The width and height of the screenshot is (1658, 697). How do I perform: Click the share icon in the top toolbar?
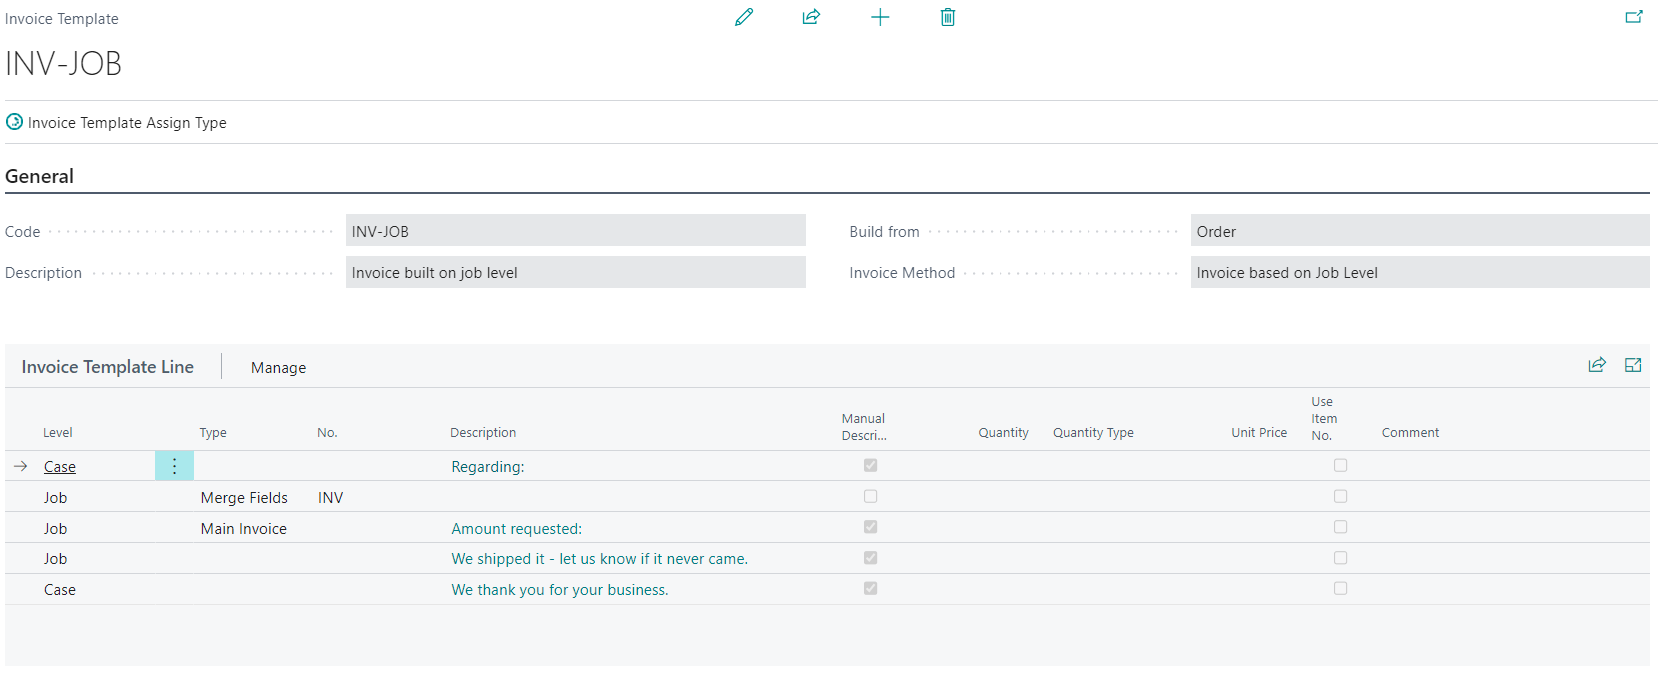(x=811, y=17)
